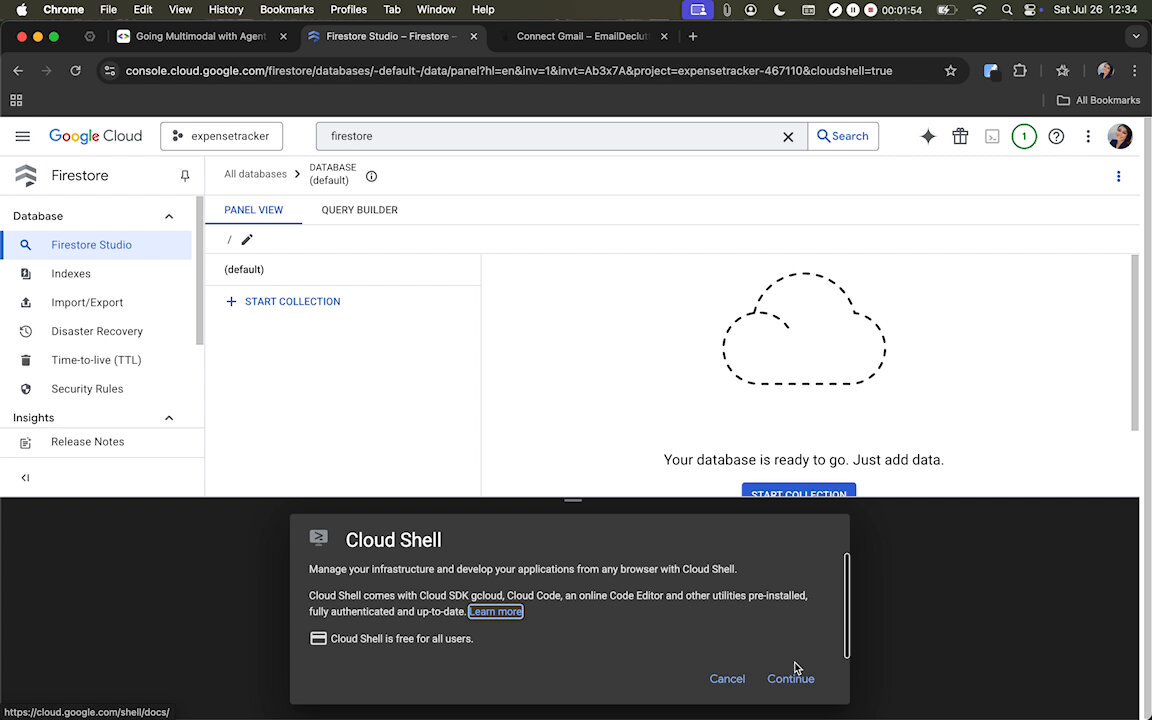Open the help question mark icon
Image resolution: width=1152 pixels, height=720 pixels.
coord(1056,136)
